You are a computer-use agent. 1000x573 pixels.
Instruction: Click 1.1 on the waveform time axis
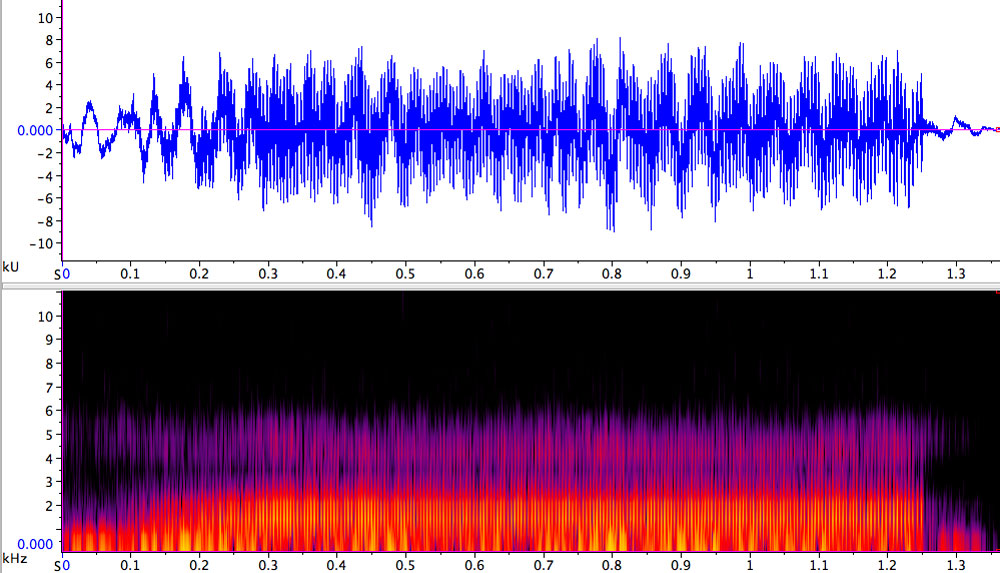pos(818,274)
